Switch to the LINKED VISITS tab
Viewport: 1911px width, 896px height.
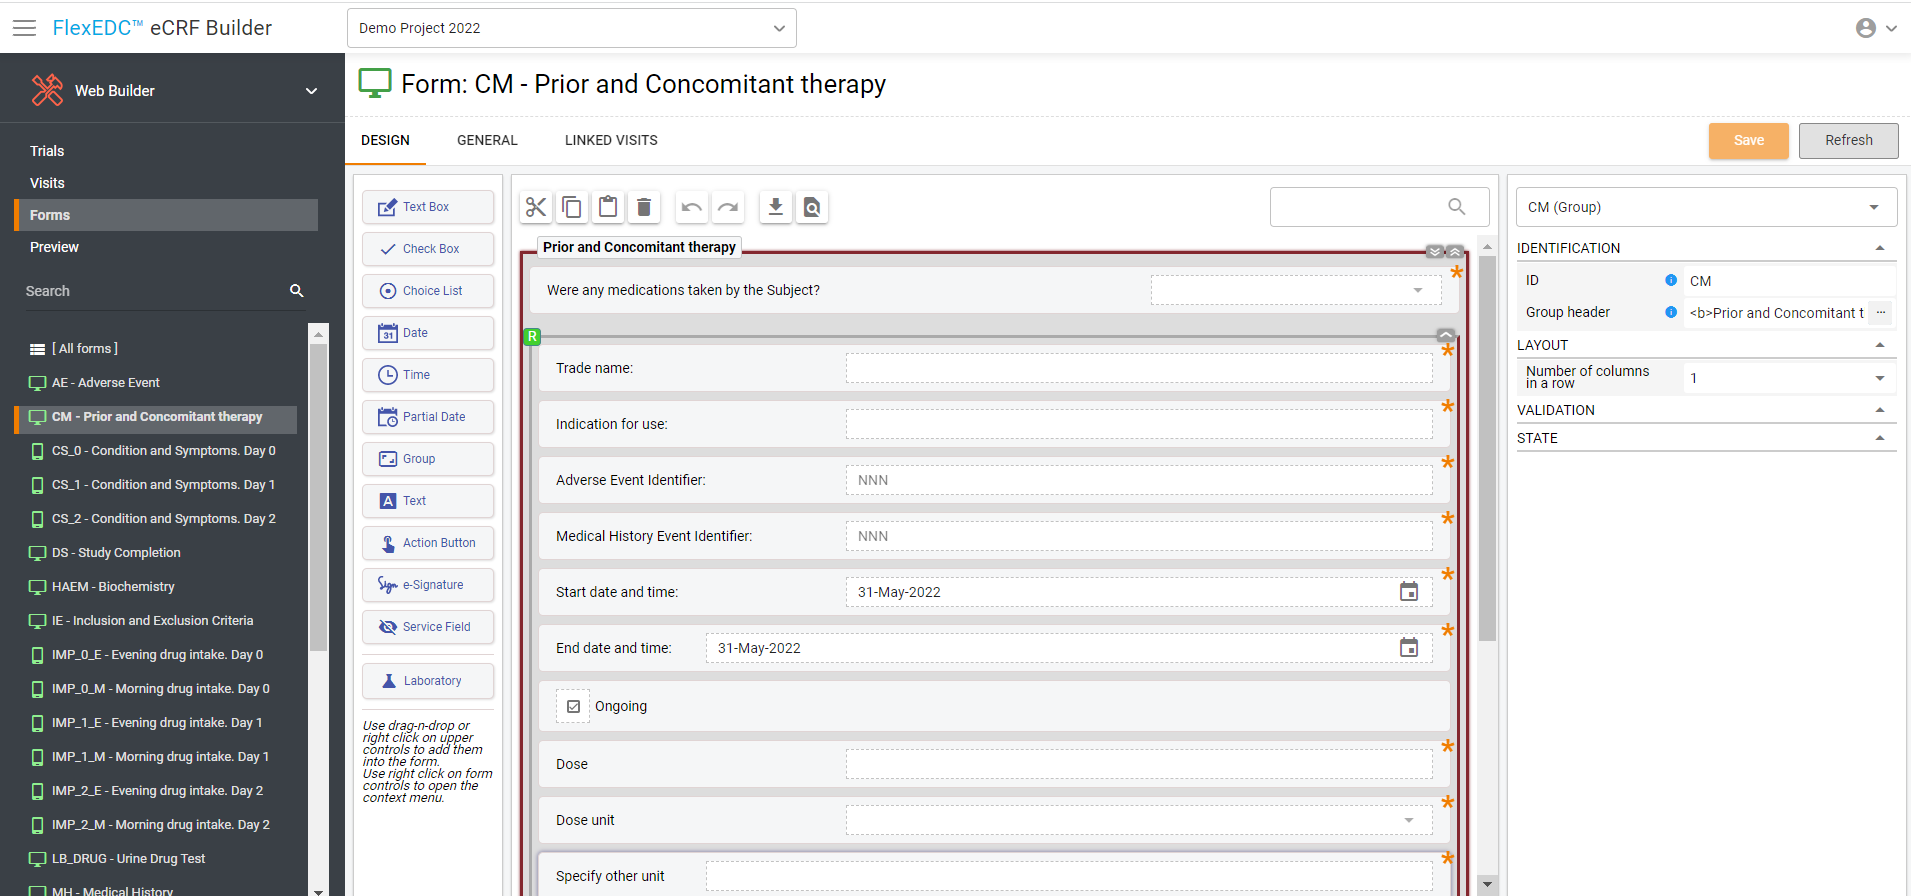coord(611,140)
